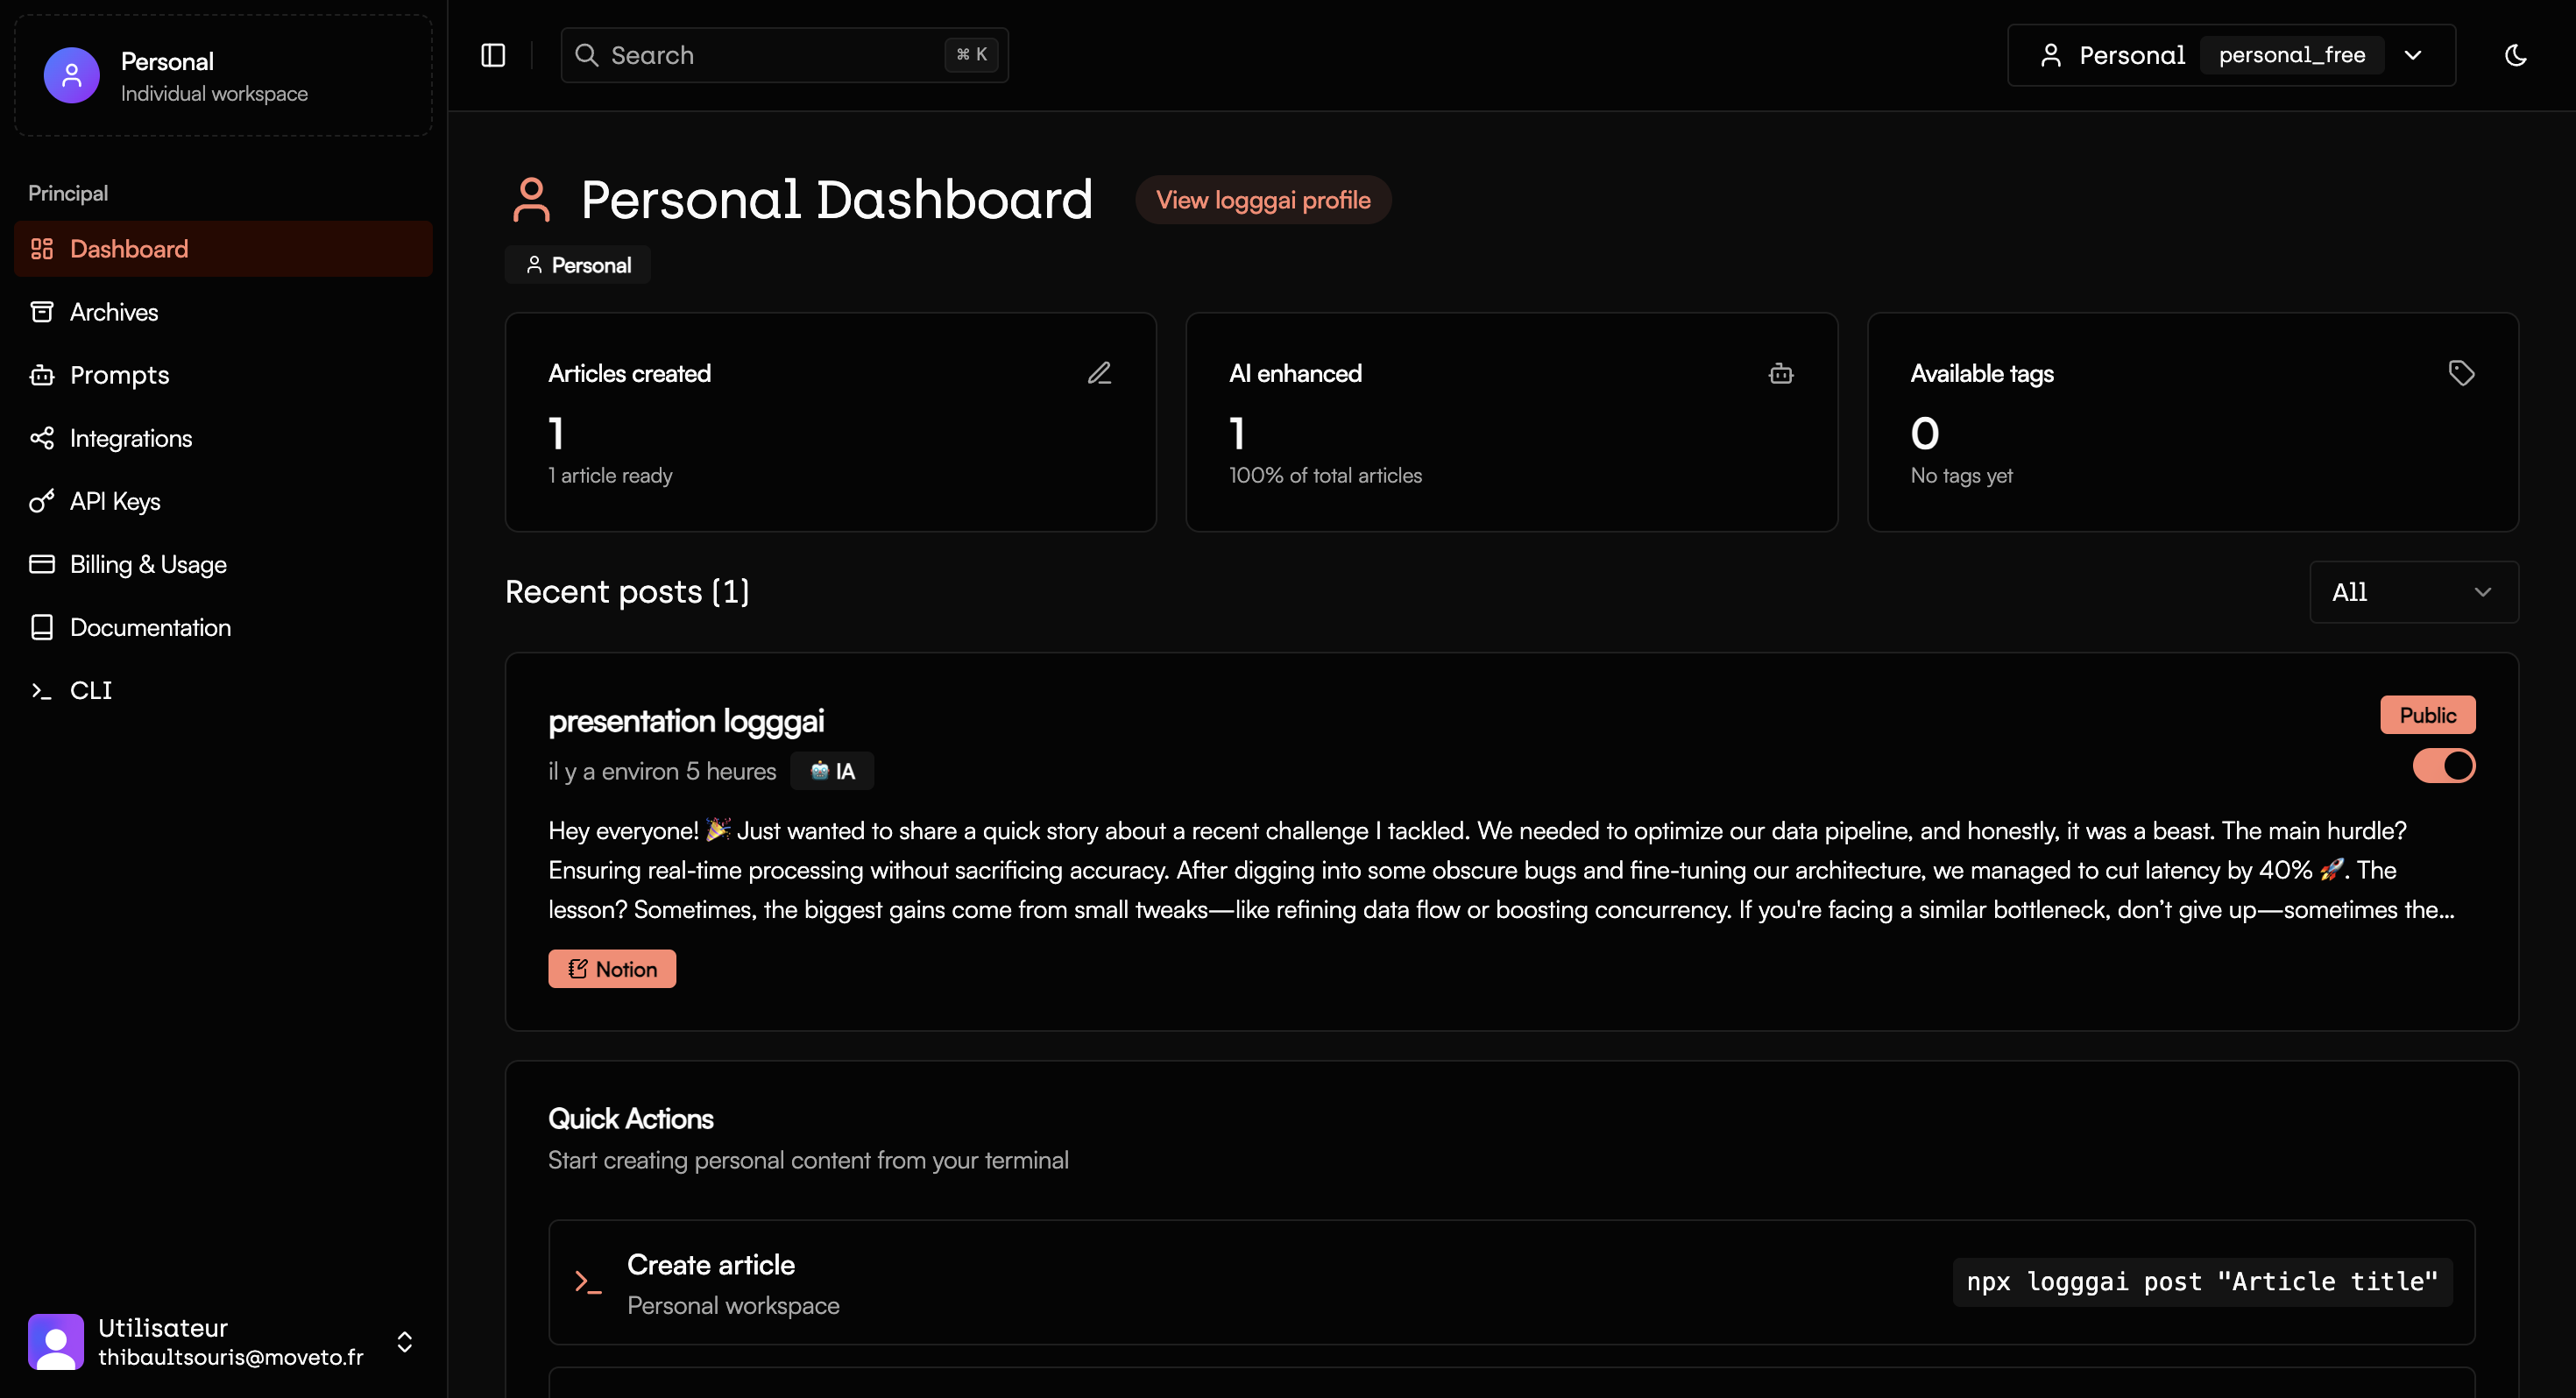2576x1398 pixels.
Task: Open the All posts filter dropdown
Action: [x=2413, y=592]
